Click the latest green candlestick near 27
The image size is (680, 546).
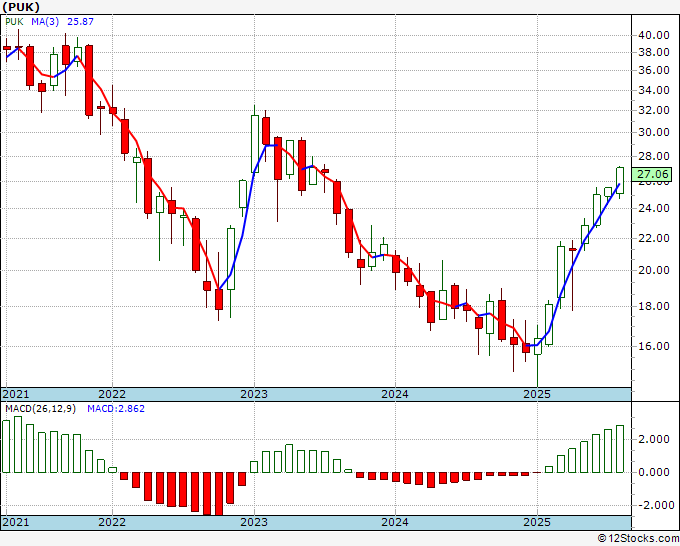(x=620, y=180)
